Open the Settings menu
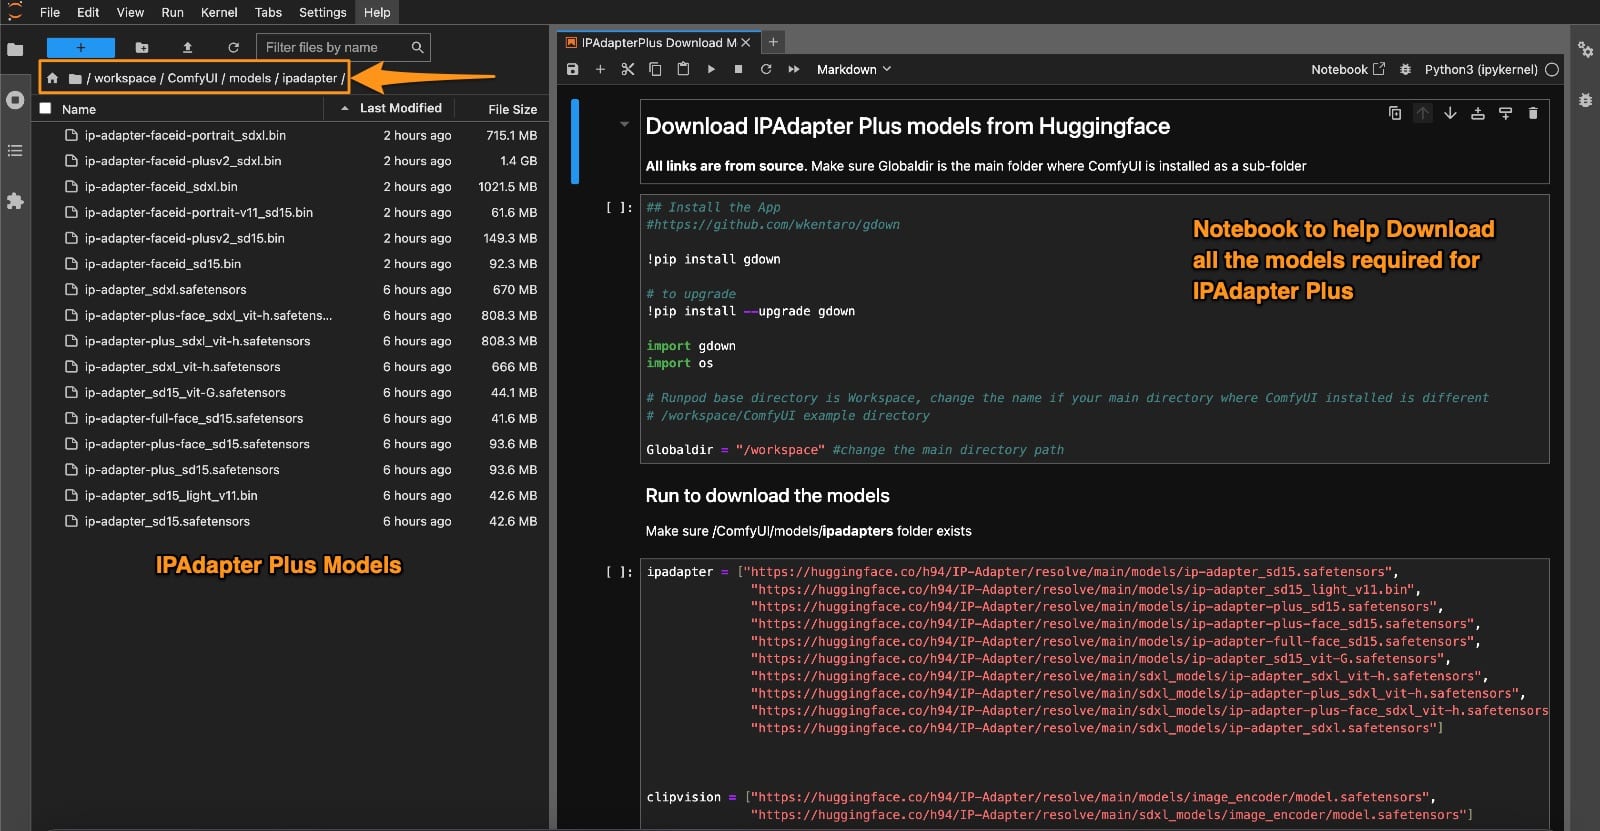The image size is (1600, 831). pyautogui.click(x=322, y=12)
